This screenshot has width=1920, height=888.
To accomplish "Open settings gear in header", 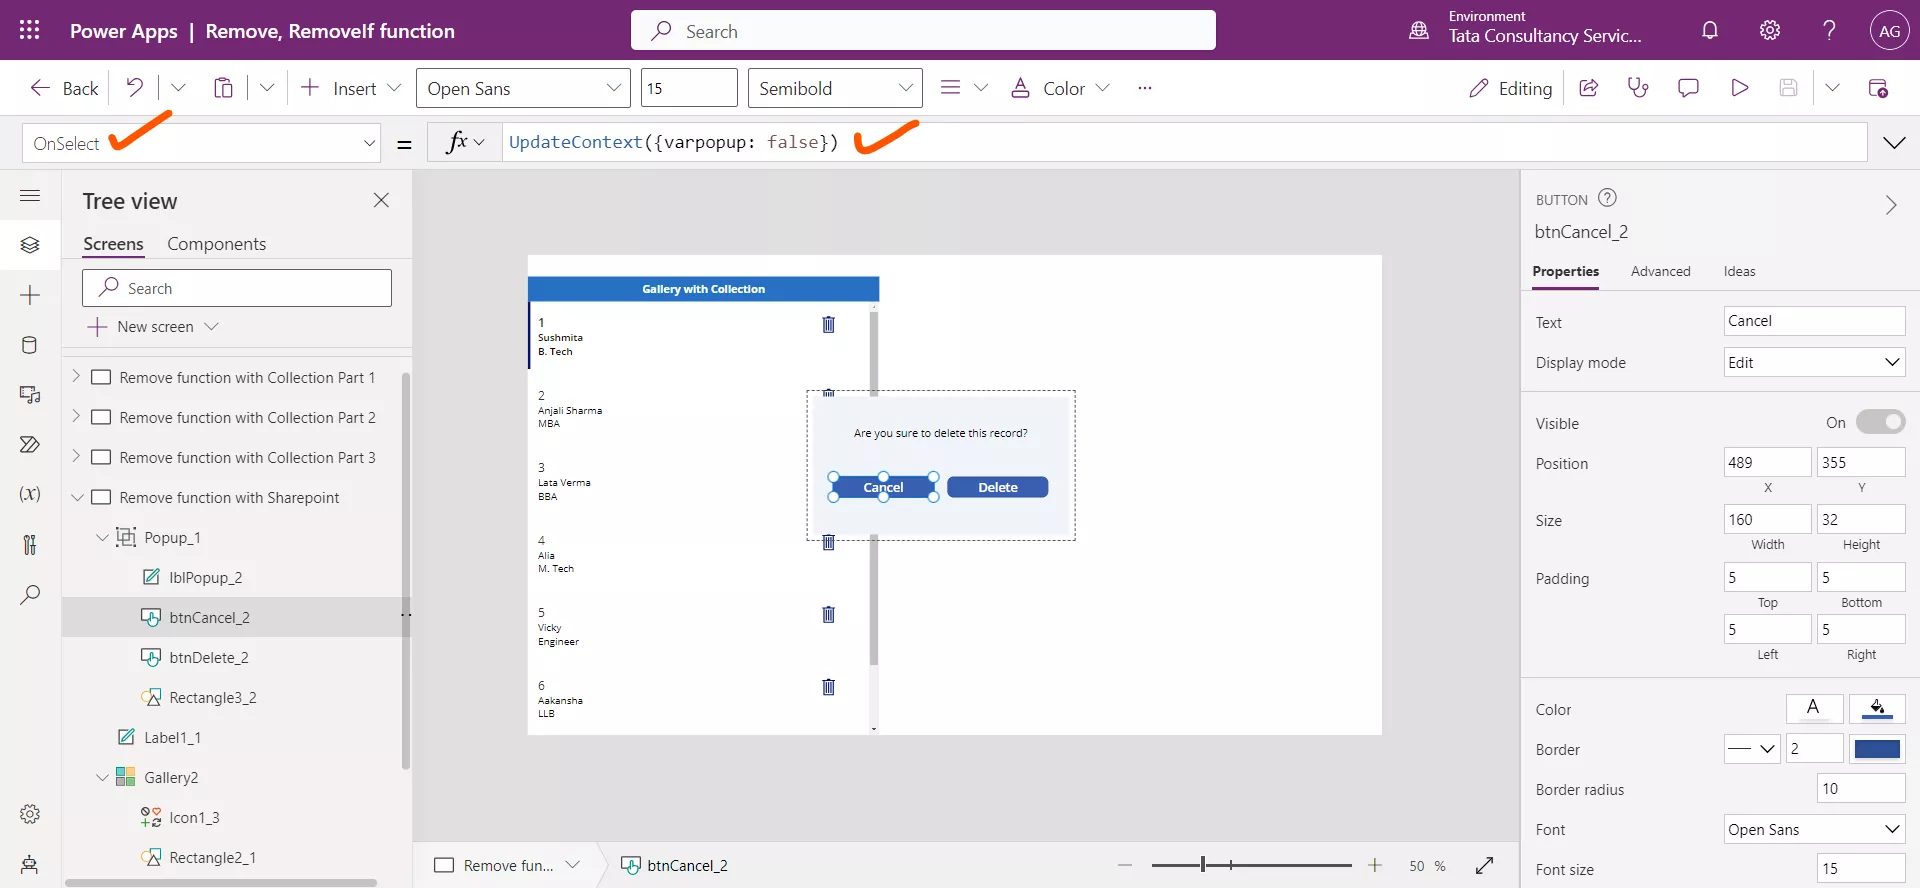I will point(1770,30).
